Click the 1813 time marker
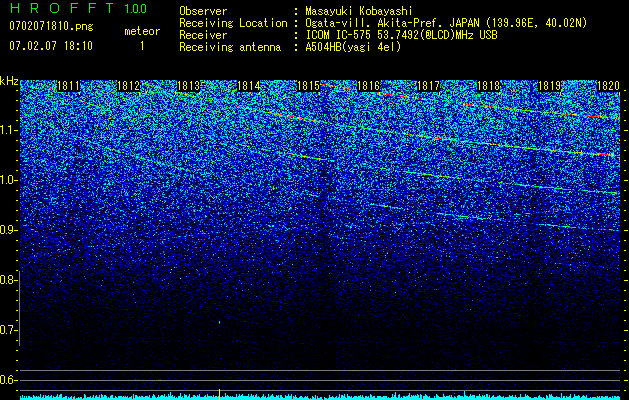This screenshot has width=629, height=400. pos(189,86)
